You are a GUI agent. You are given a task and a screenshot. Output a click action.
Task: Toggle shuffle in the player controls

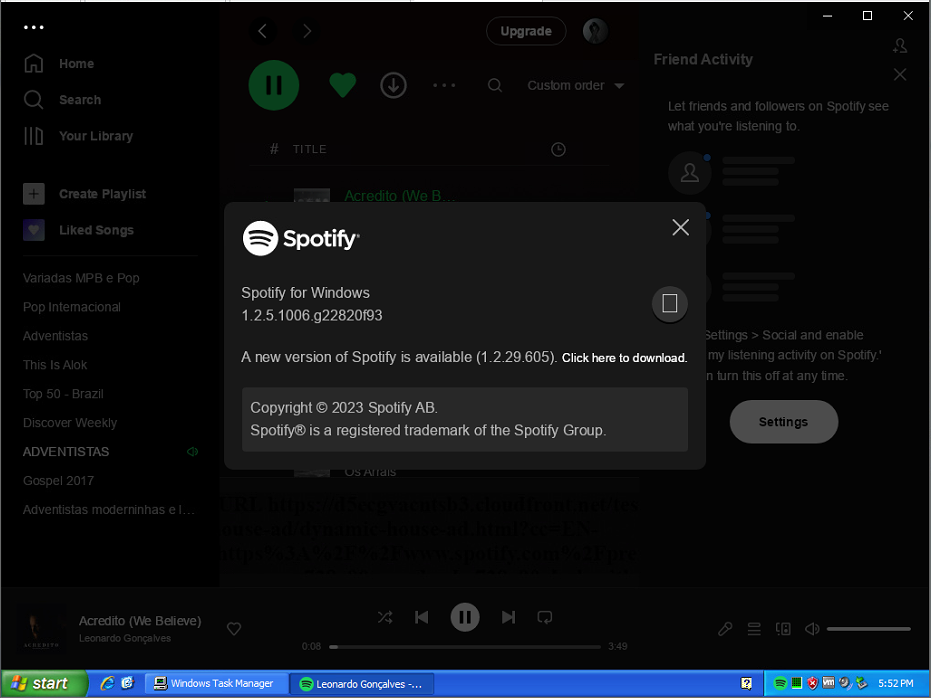coord(385,618)
